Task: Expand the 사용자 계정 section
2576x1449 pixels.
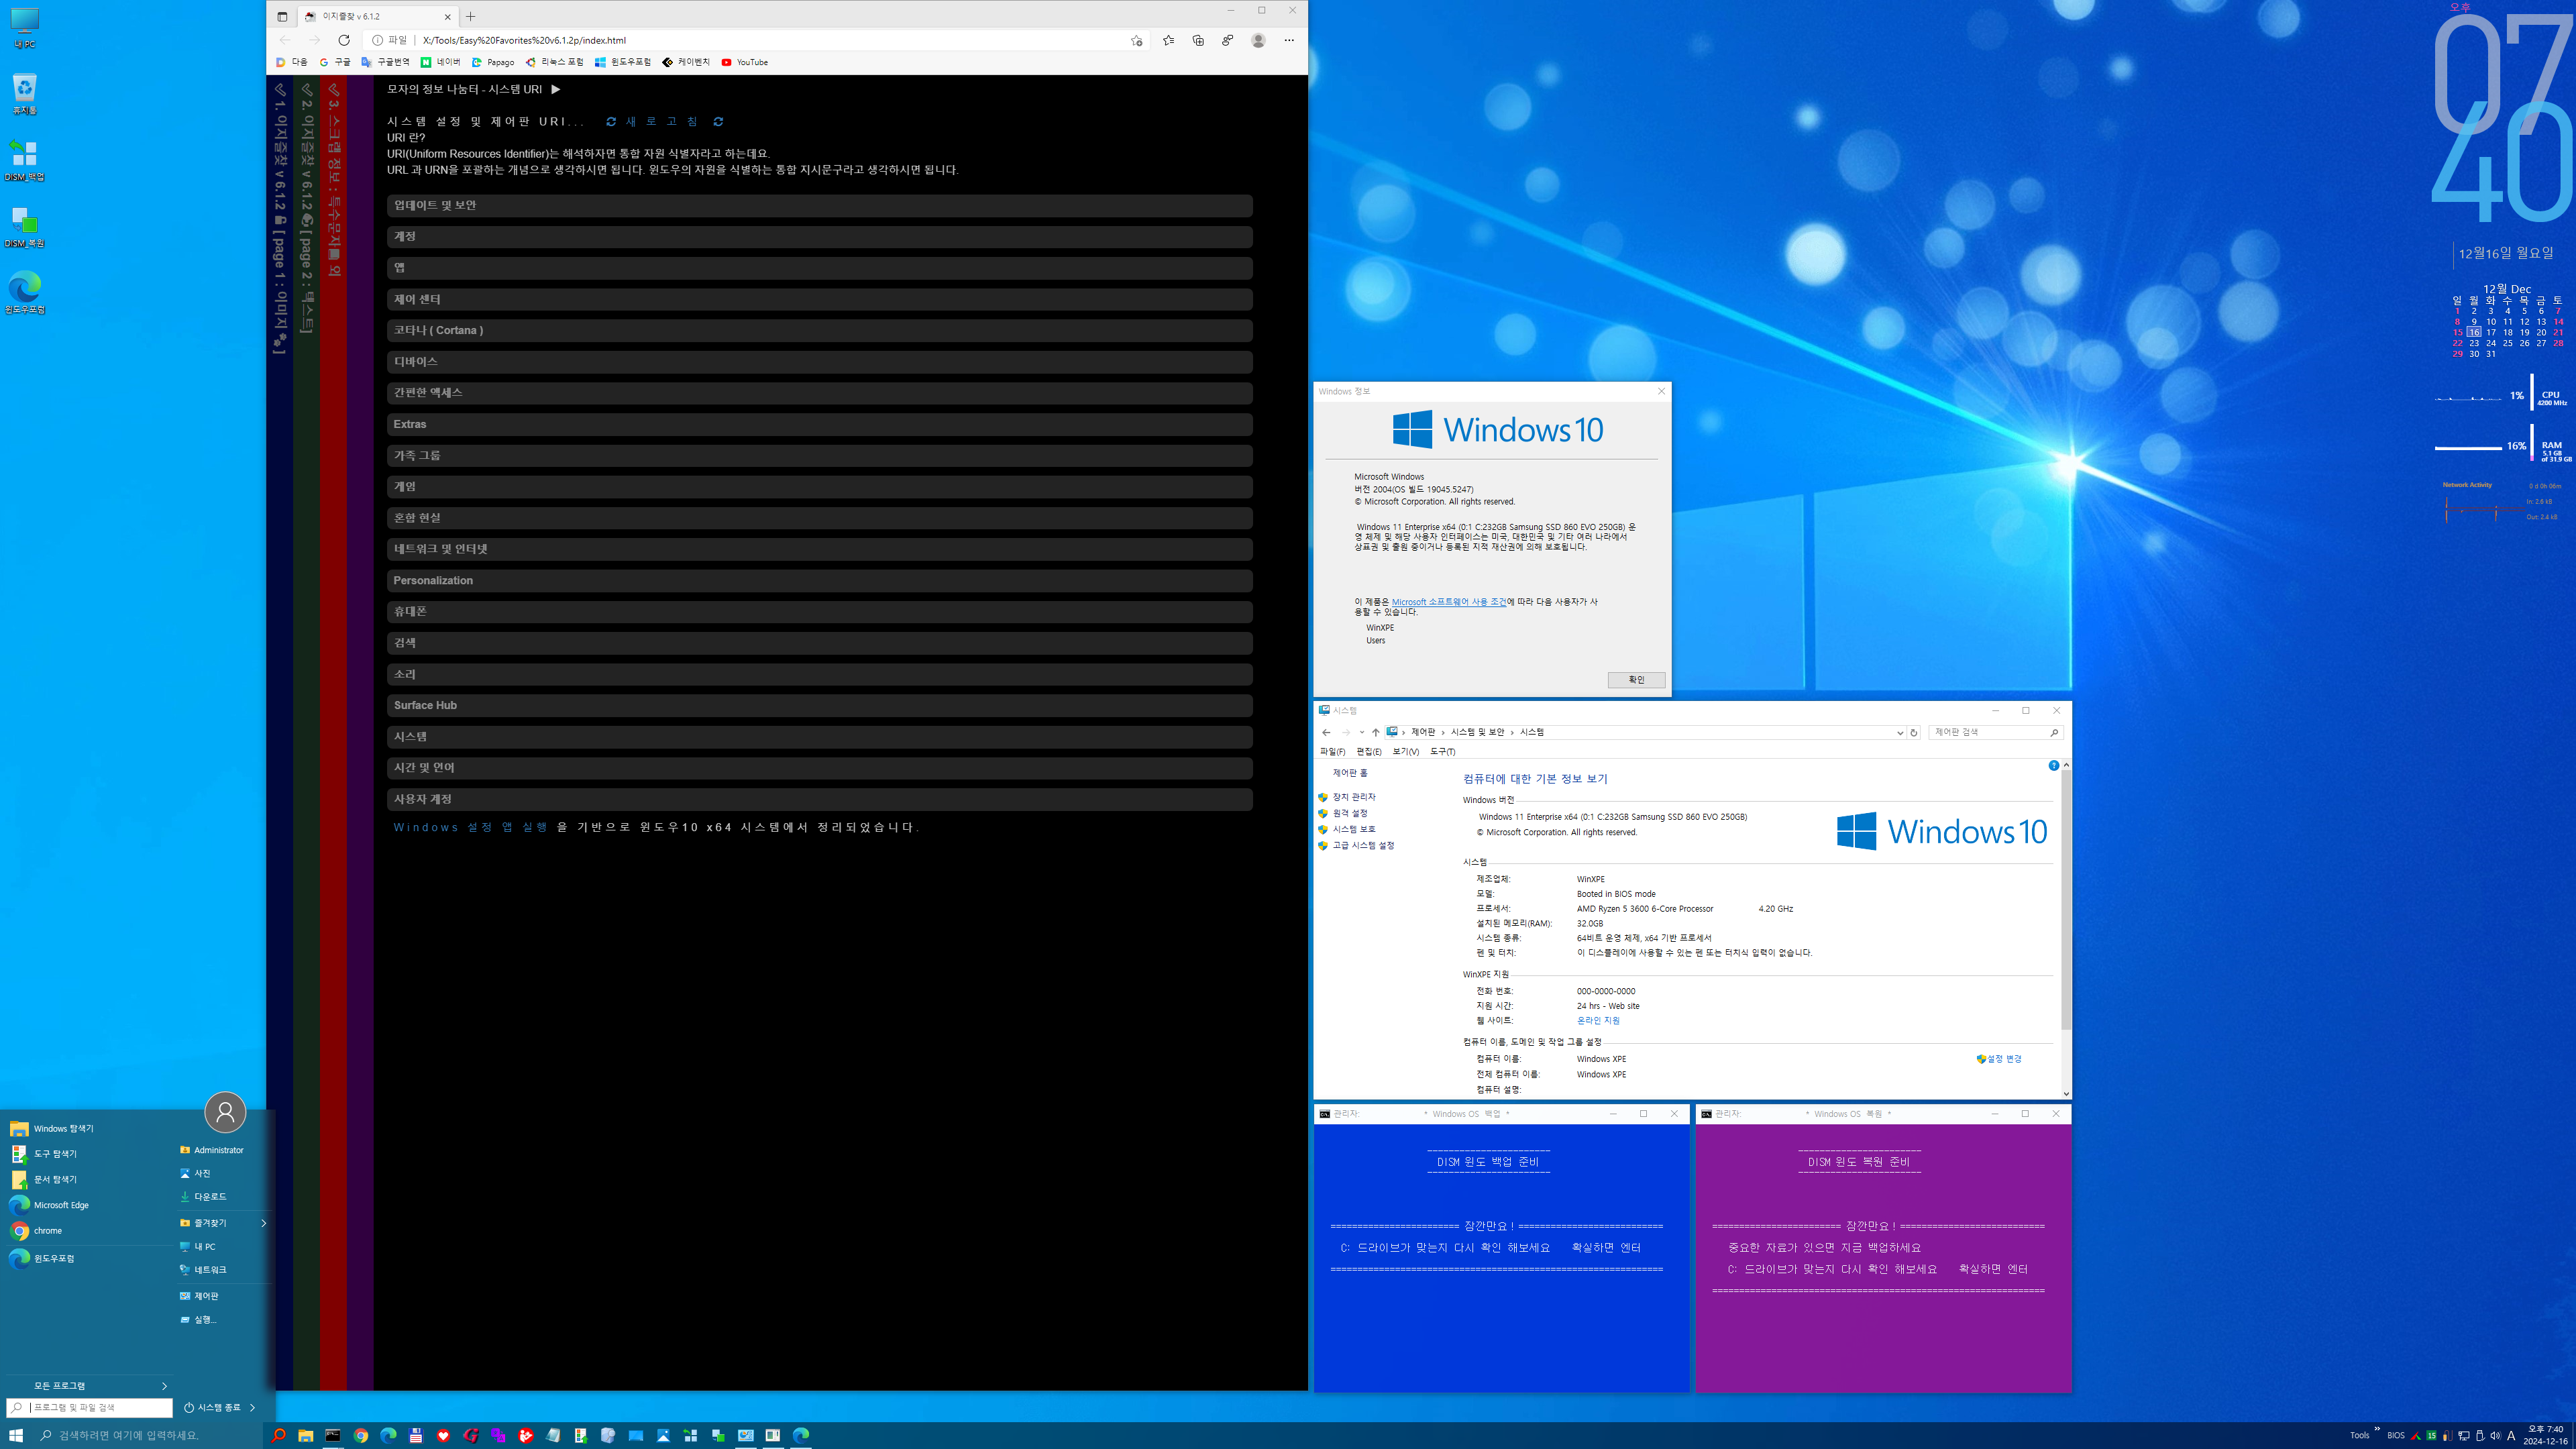Action: [820, 799]
